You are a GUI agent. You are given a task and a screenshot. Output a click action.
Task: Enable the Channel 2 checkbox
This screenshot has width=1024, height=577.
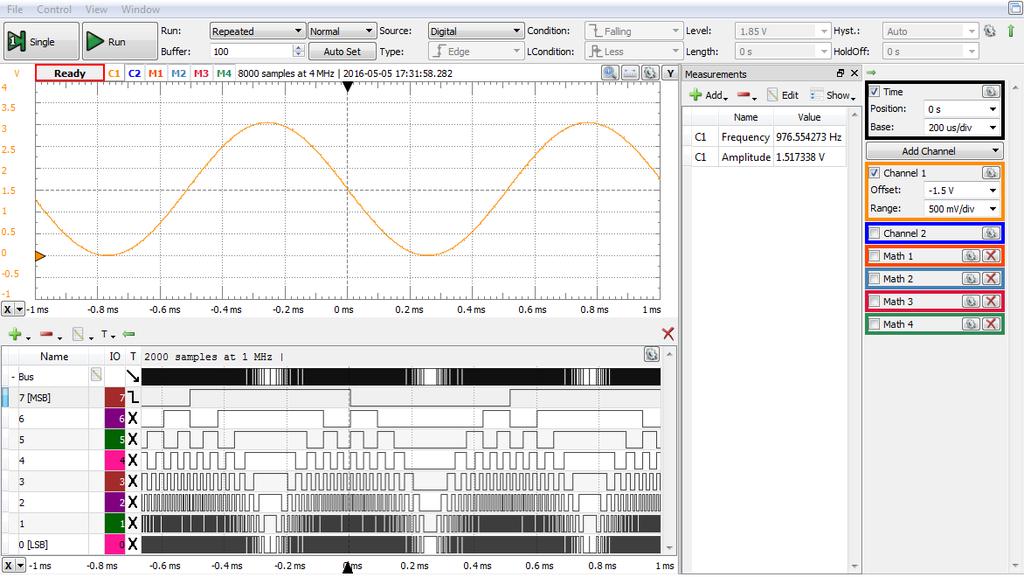coord(875,233)
